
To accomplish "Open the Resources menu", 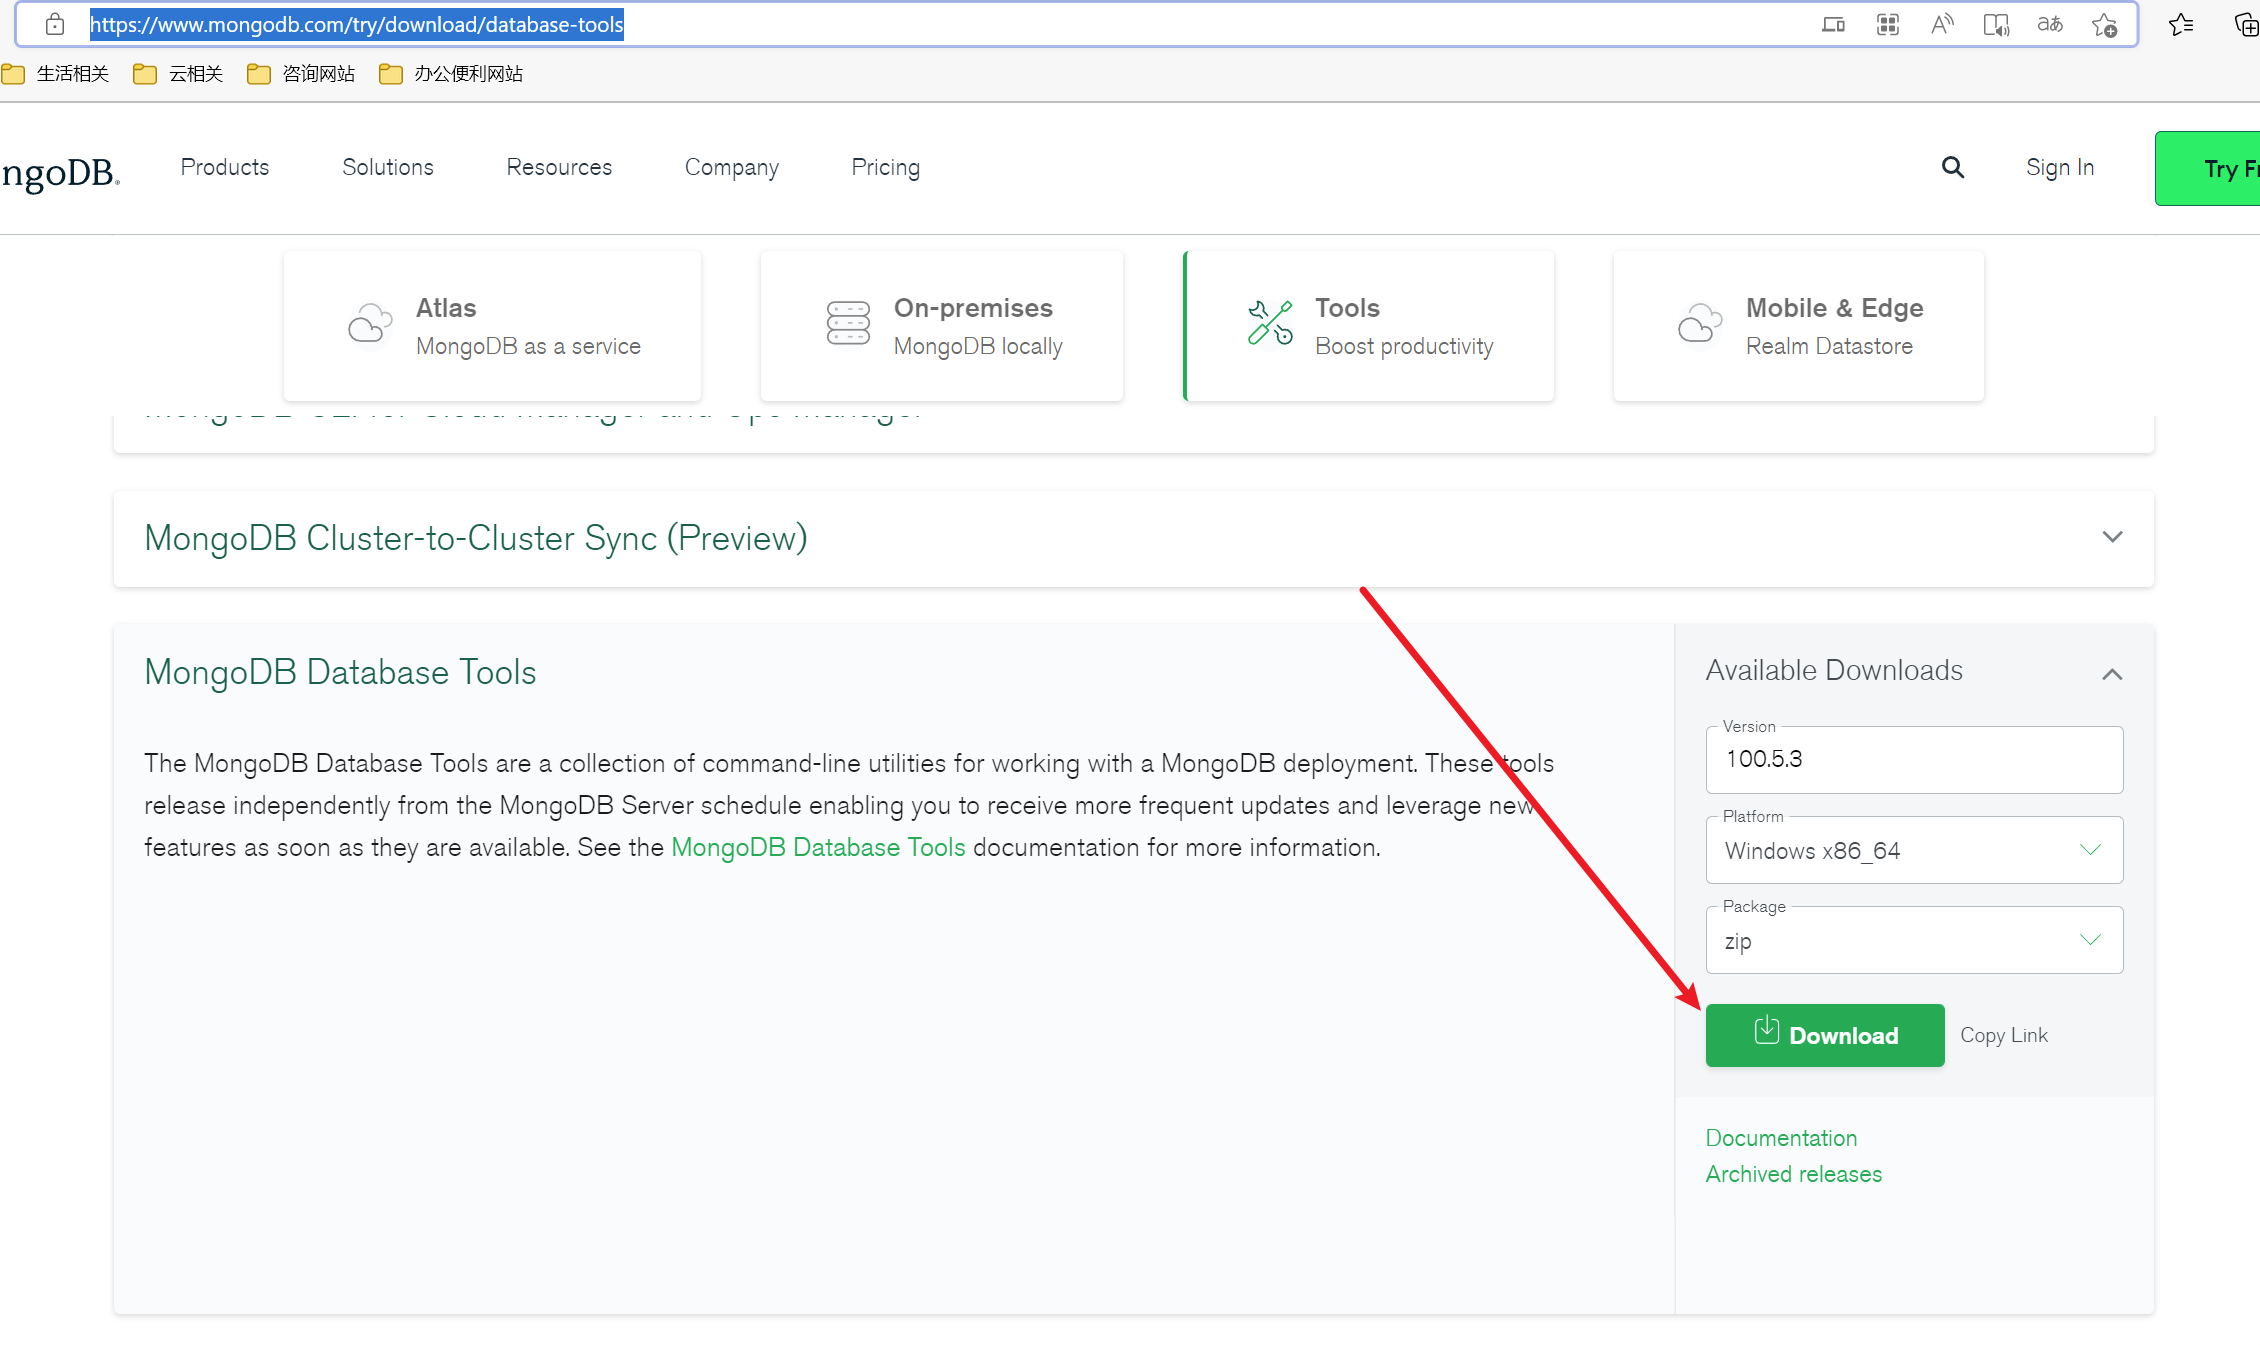I will coord(559,167).
